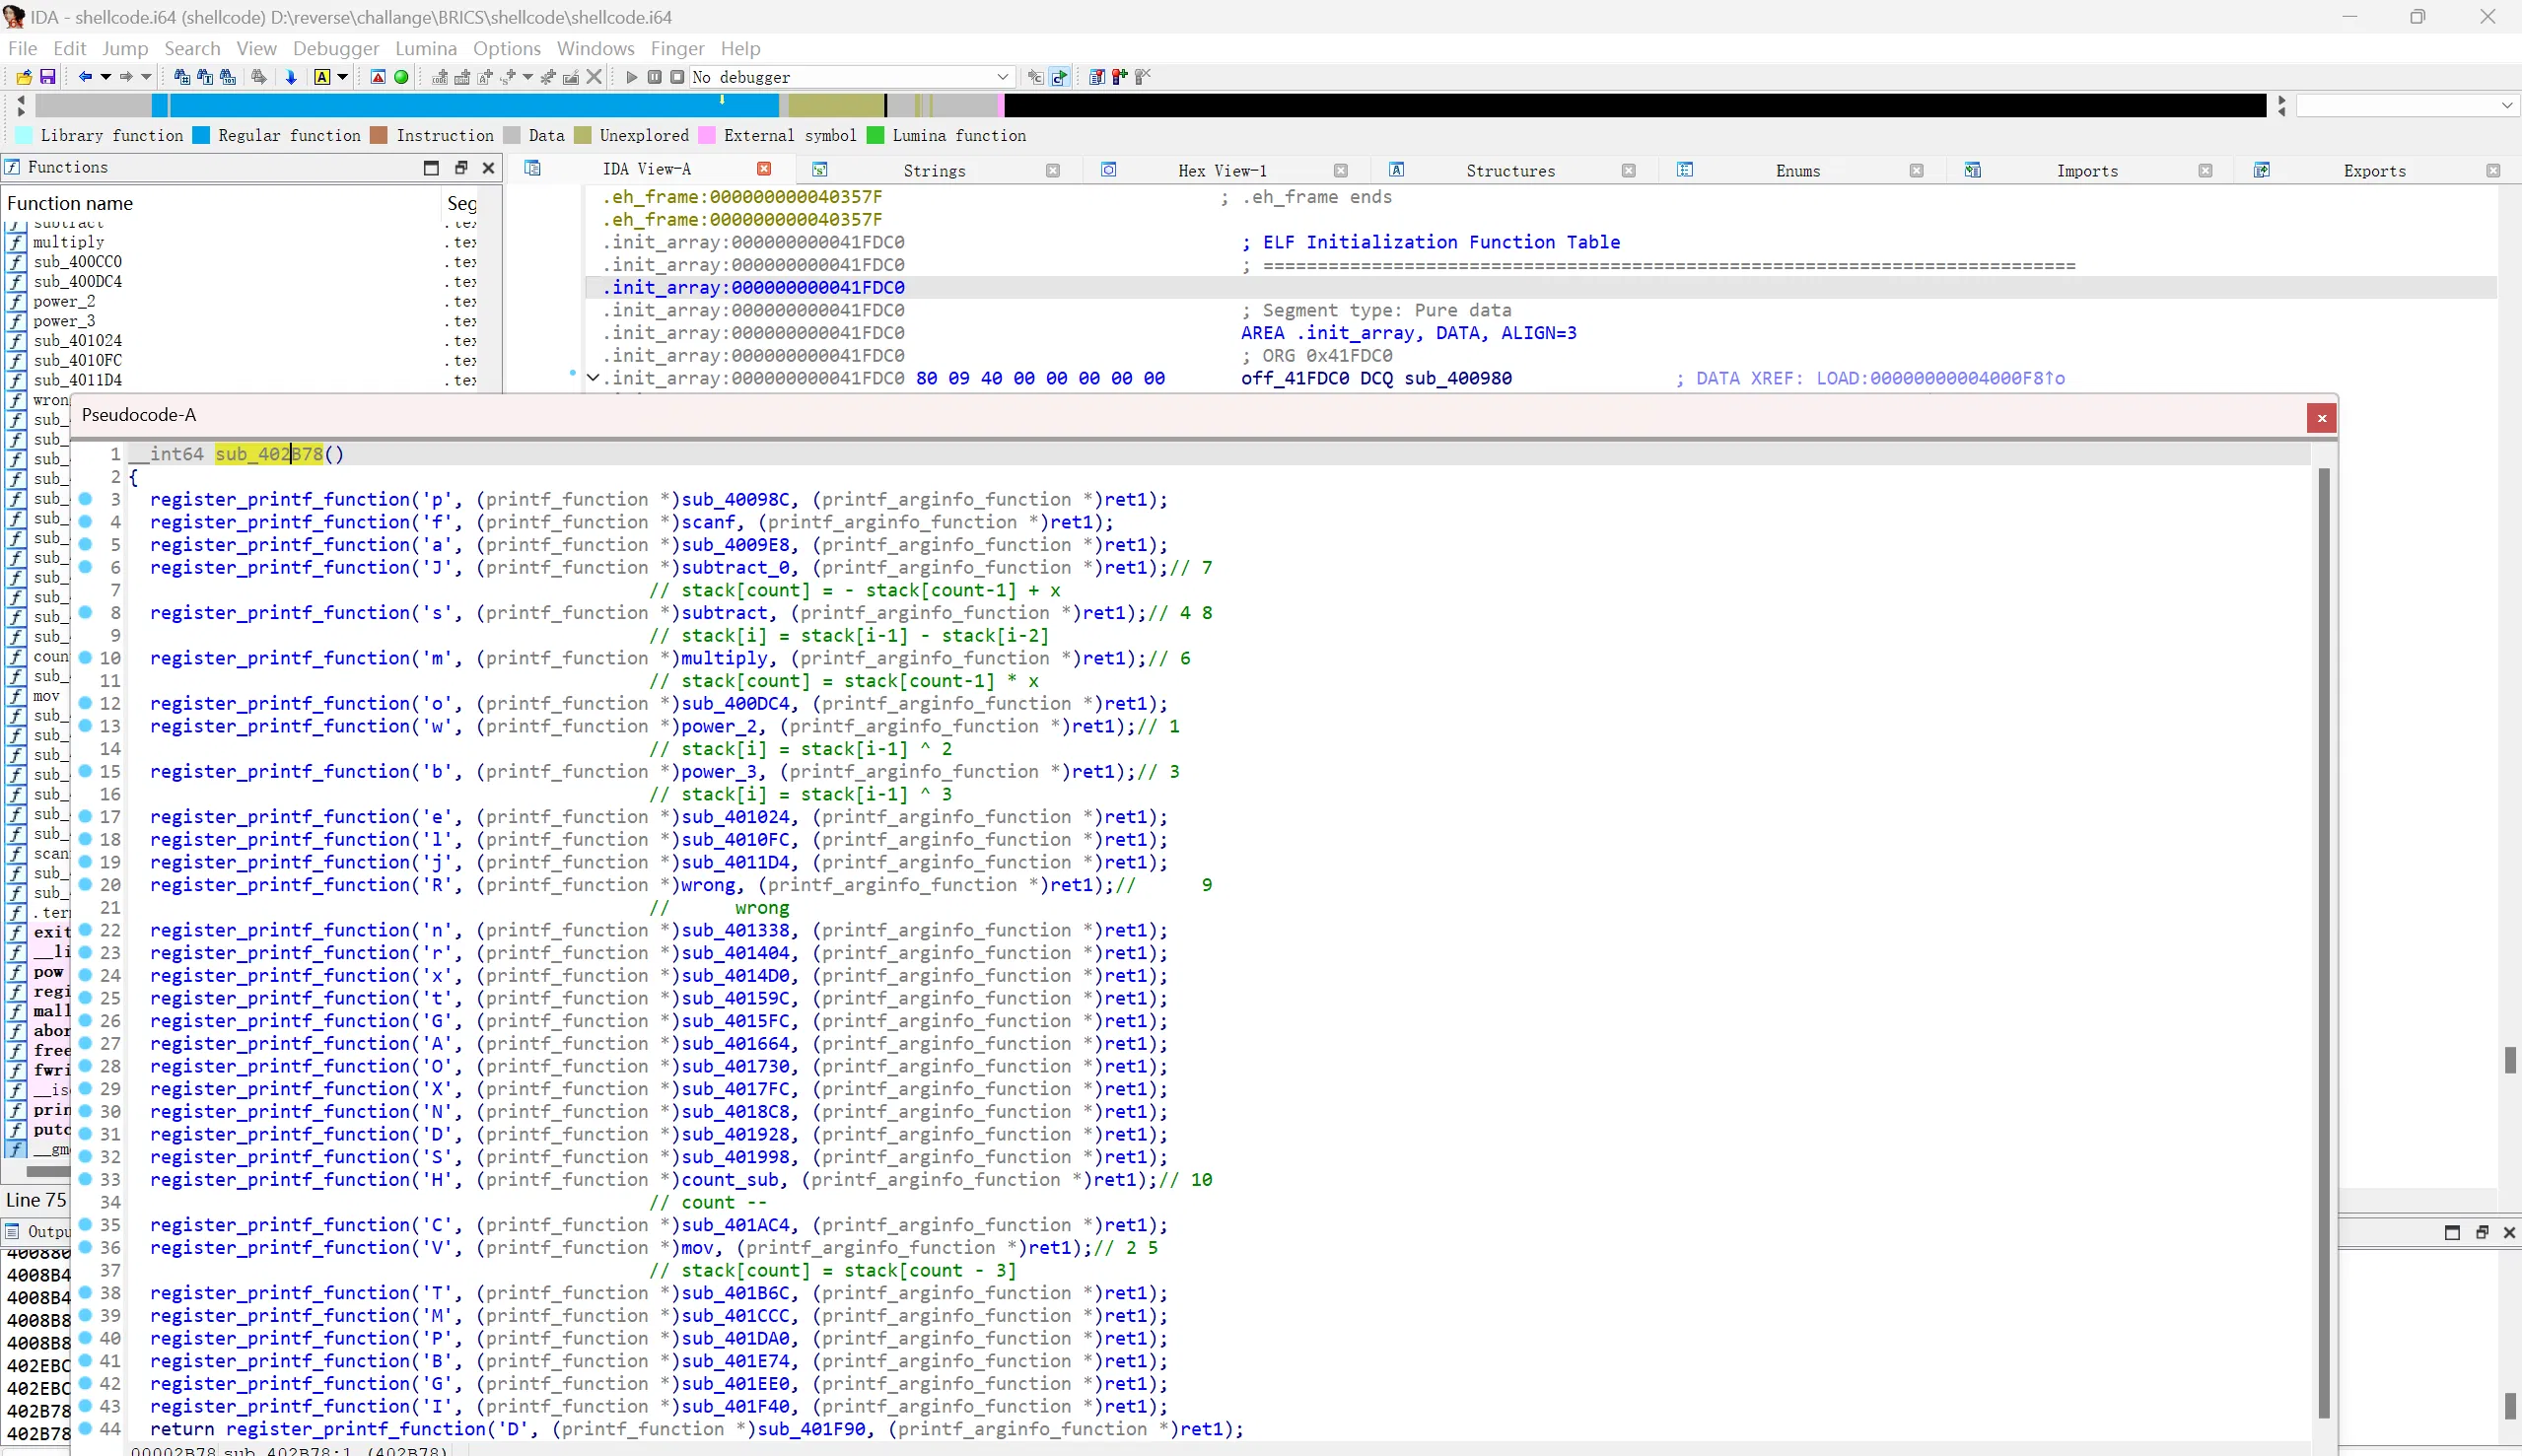
Task: Switch to the Hex View-1 tab
Action: click(1222, 171)
